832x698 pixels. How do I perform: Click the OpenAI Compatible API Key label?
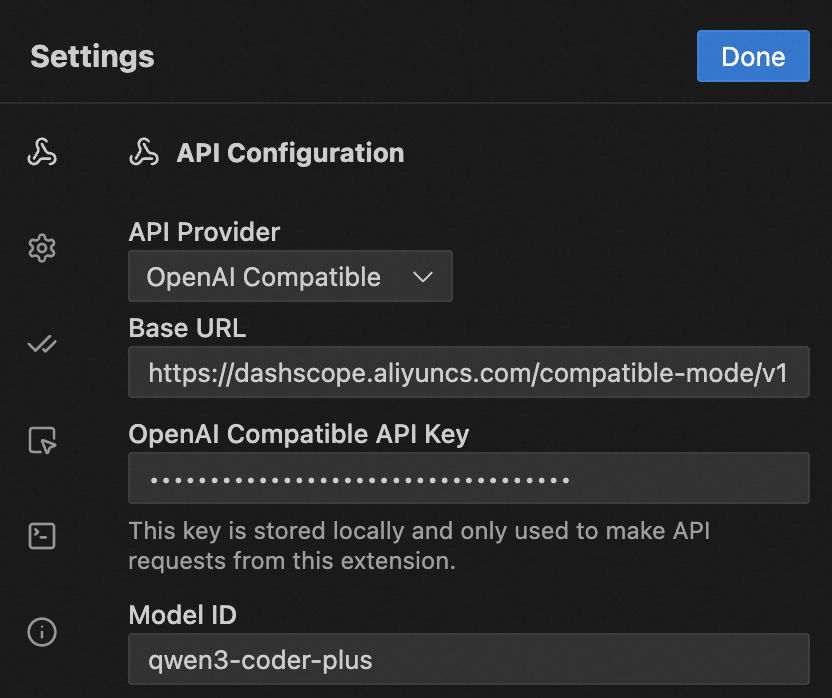click(x=299, y=434)
